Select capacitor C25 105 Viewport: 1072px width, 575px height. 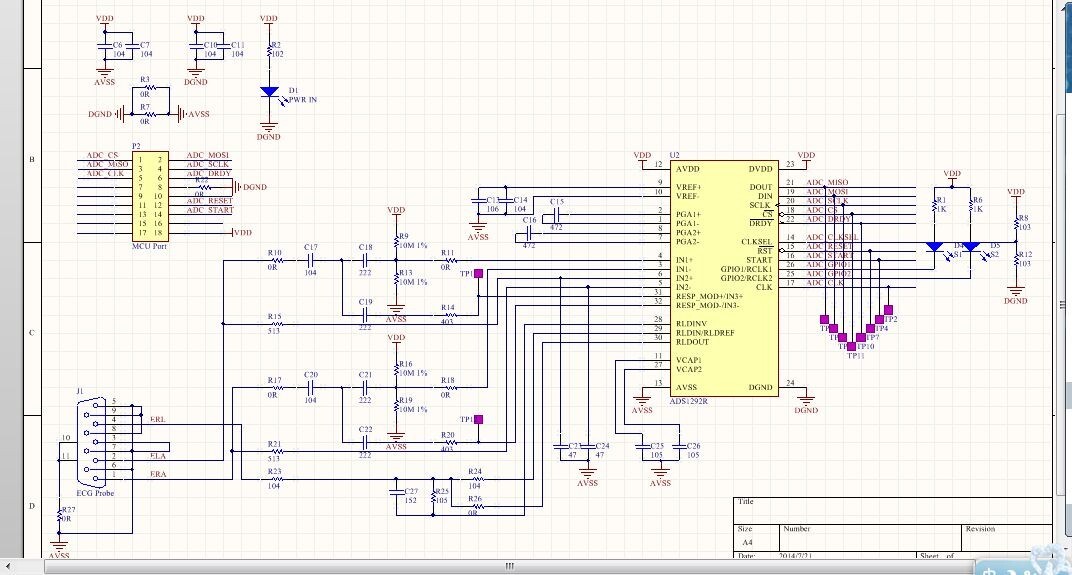[x=642, y=446]
